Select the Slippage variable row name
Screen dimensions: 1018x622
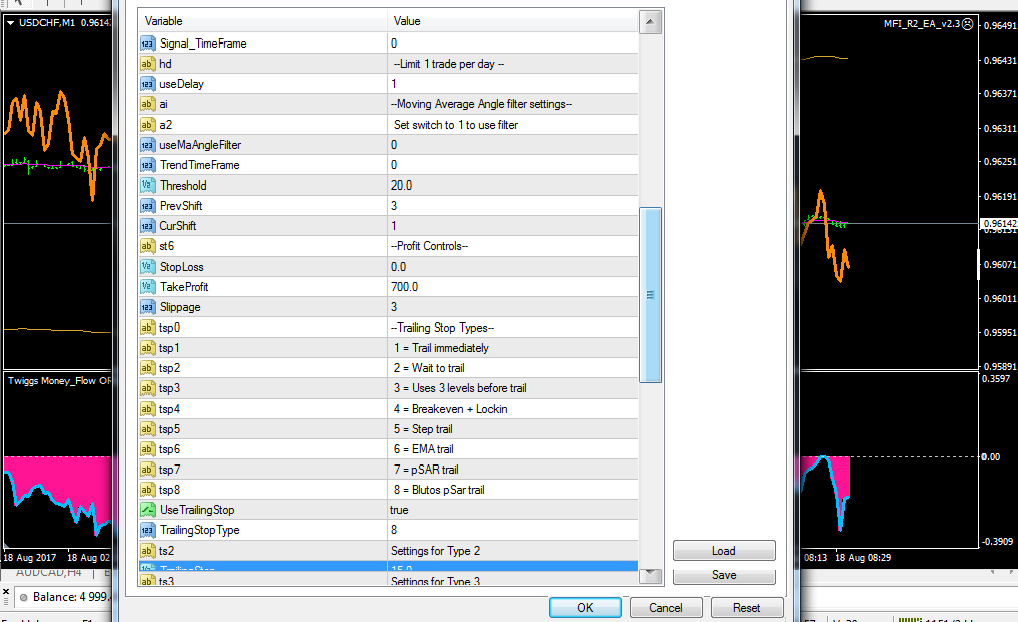click(180, 307)
